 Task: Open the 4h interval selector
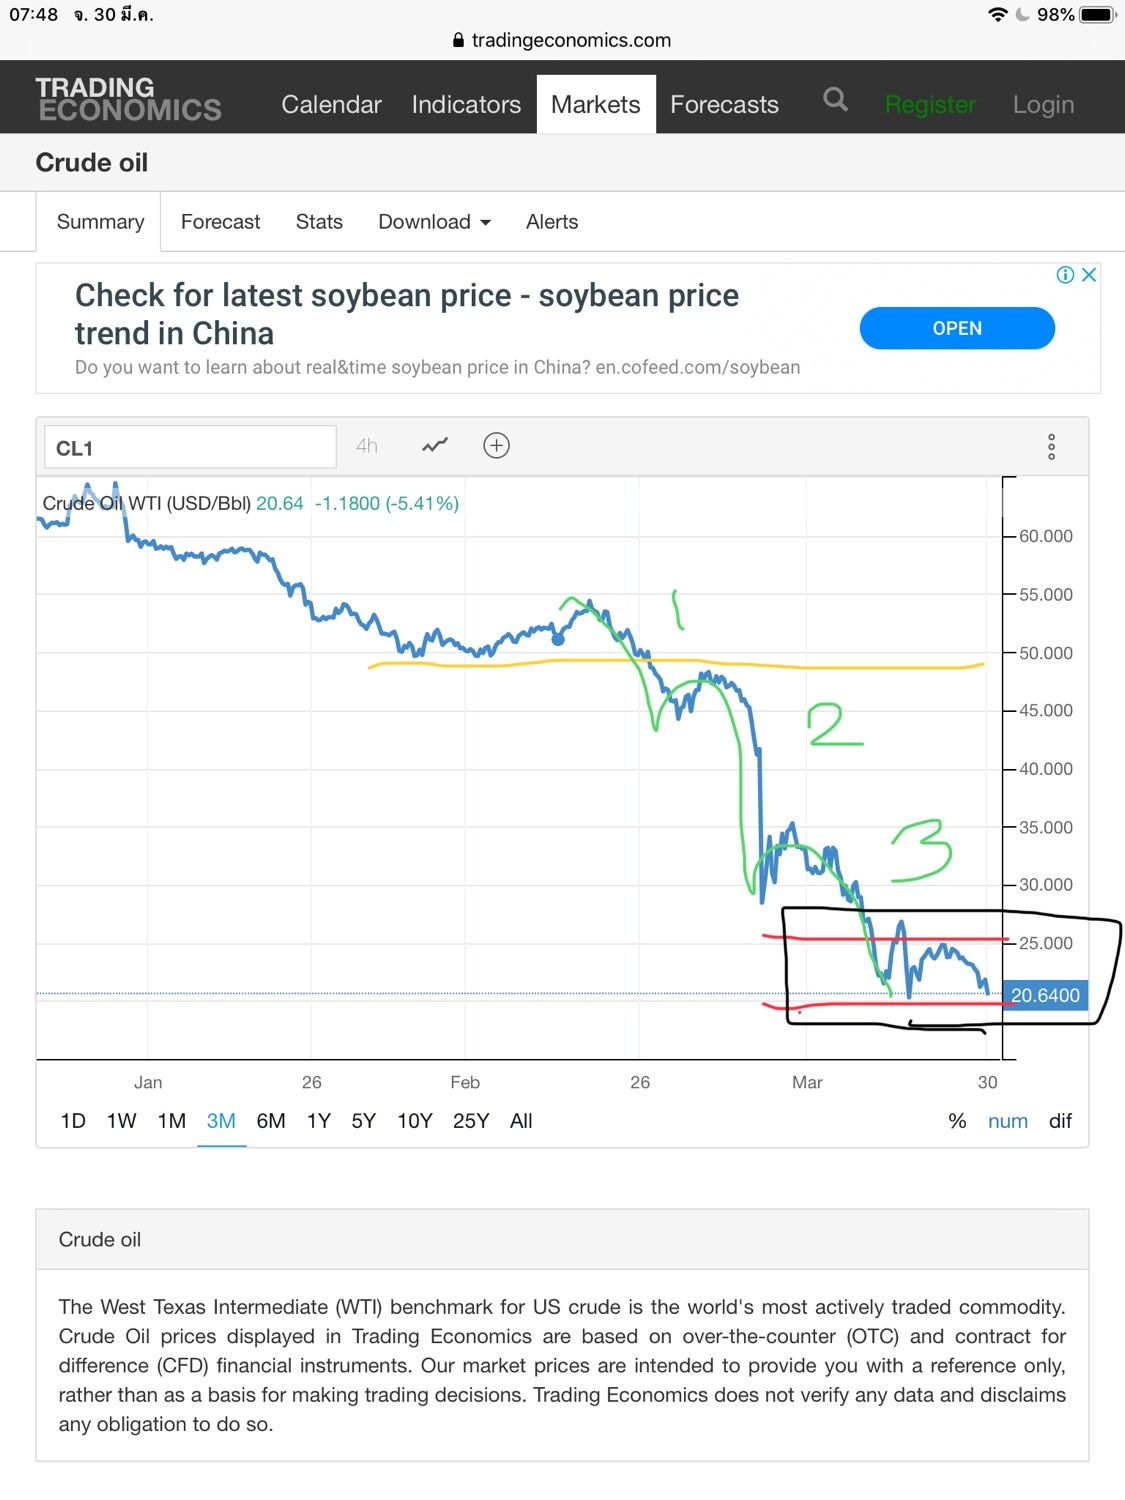click(x=367, y=446)
